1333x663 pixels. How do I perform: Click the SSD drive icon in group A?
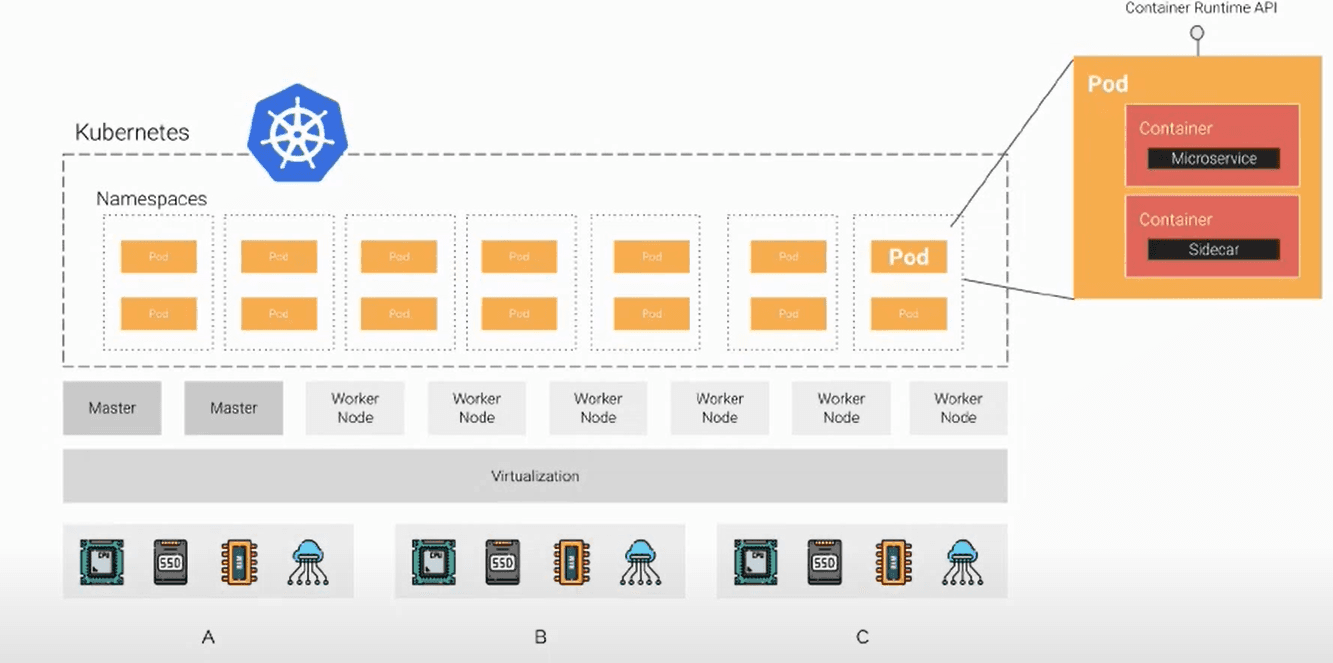[x=171, y=562]
